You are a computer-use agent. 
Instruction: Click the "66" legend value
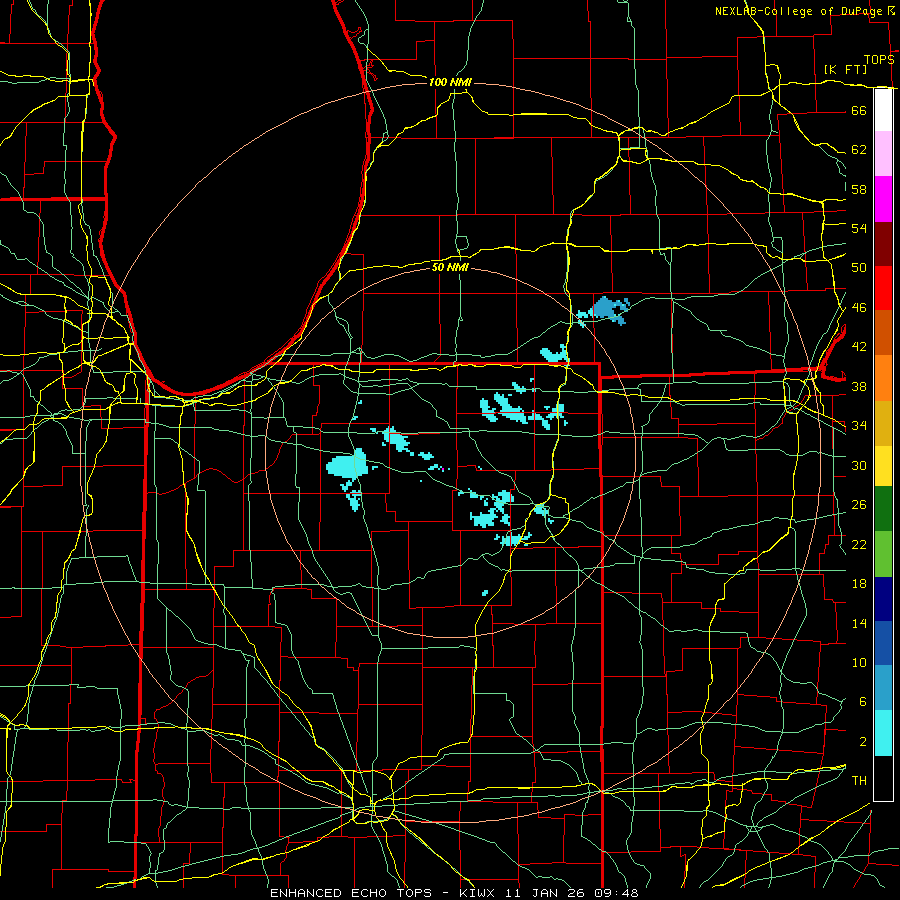(859, 110)
